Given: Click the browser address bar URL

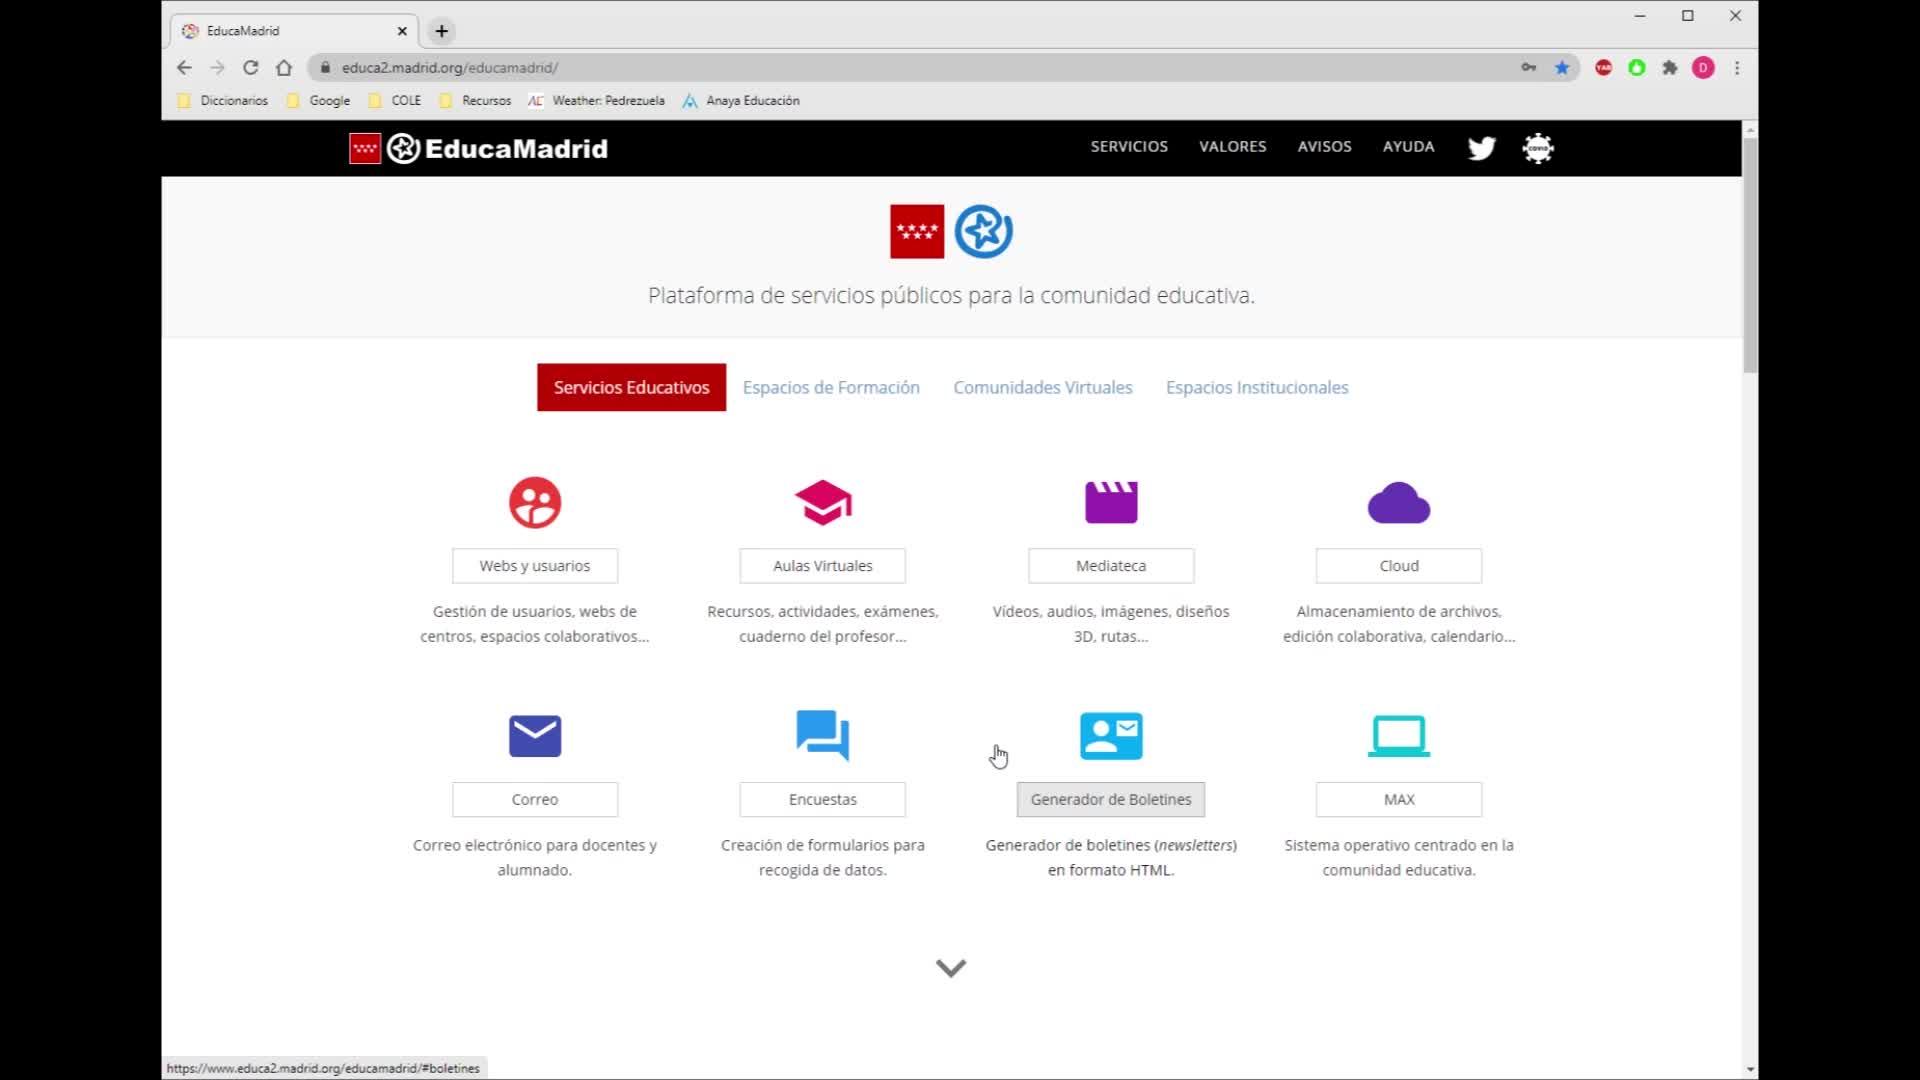Looking at the screenshot, I should point(449,68).
